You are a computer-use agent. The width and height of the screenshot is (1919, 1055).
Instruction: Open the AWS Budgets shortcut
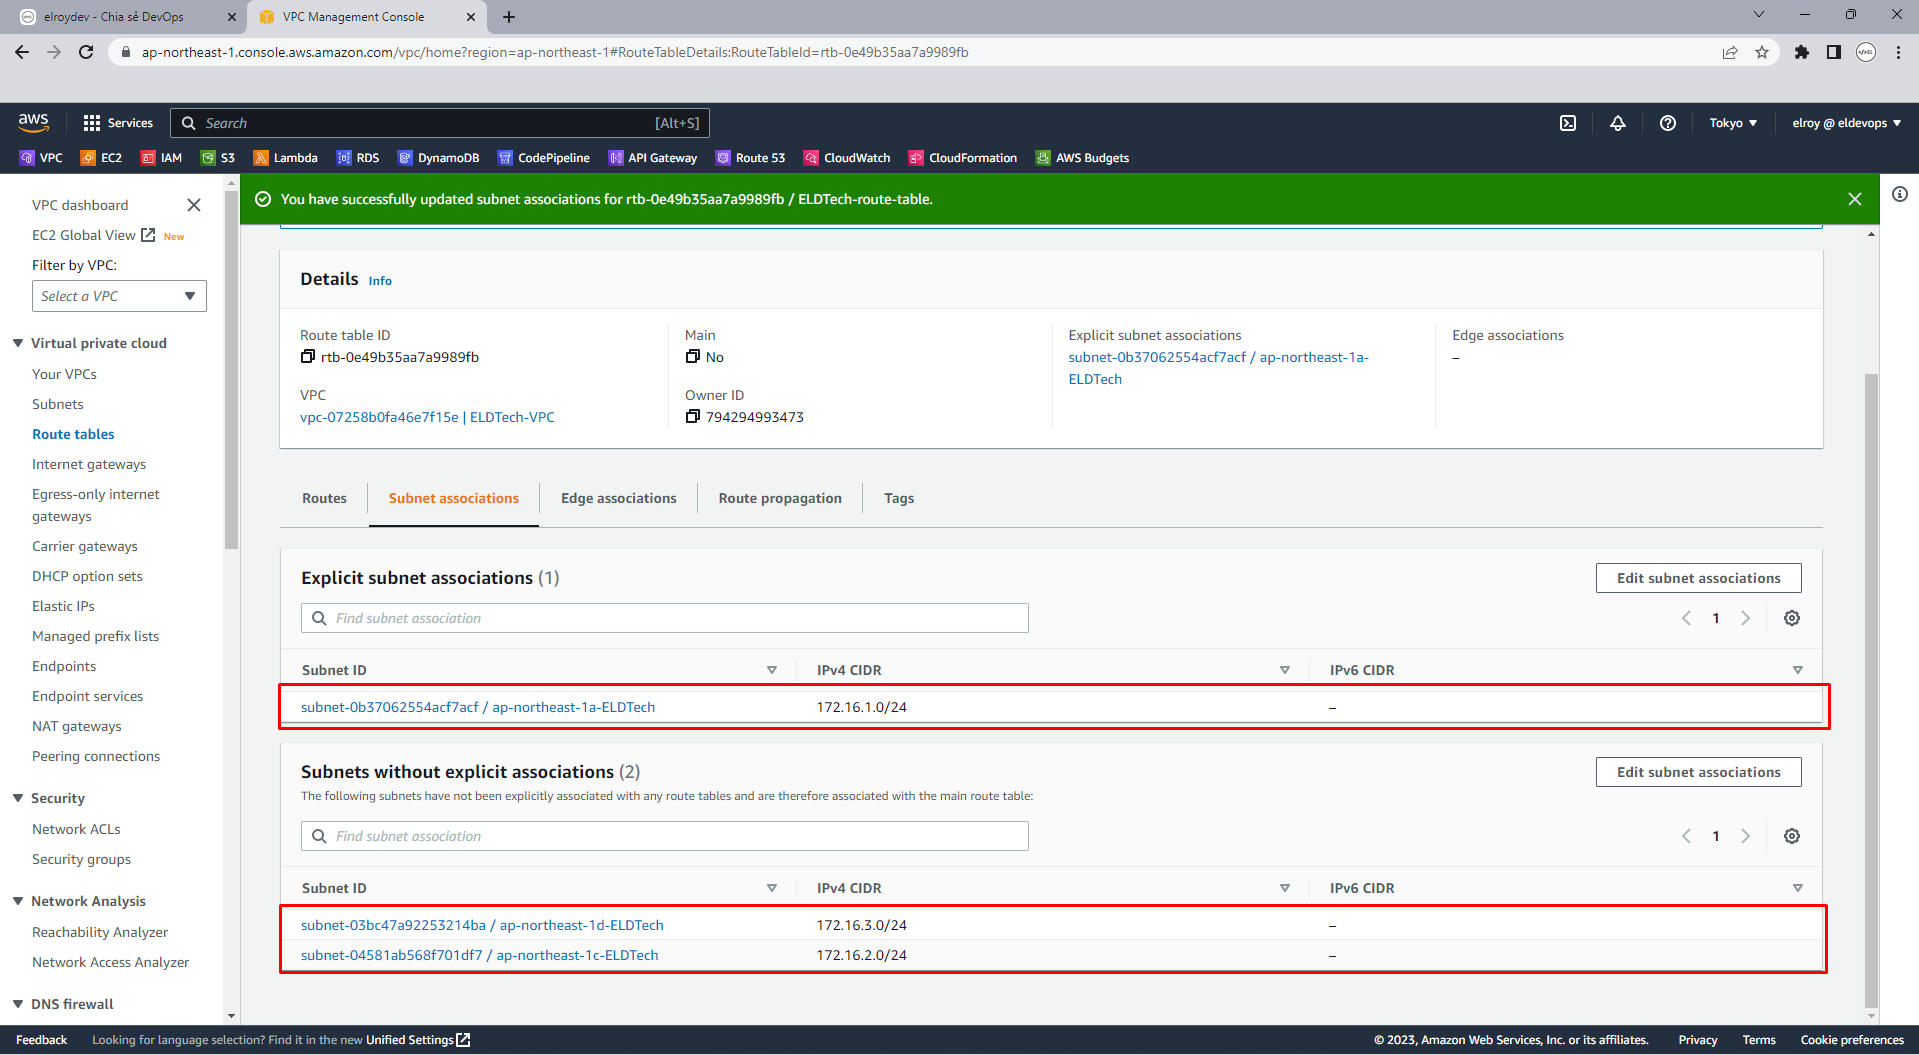[1083, 158]
